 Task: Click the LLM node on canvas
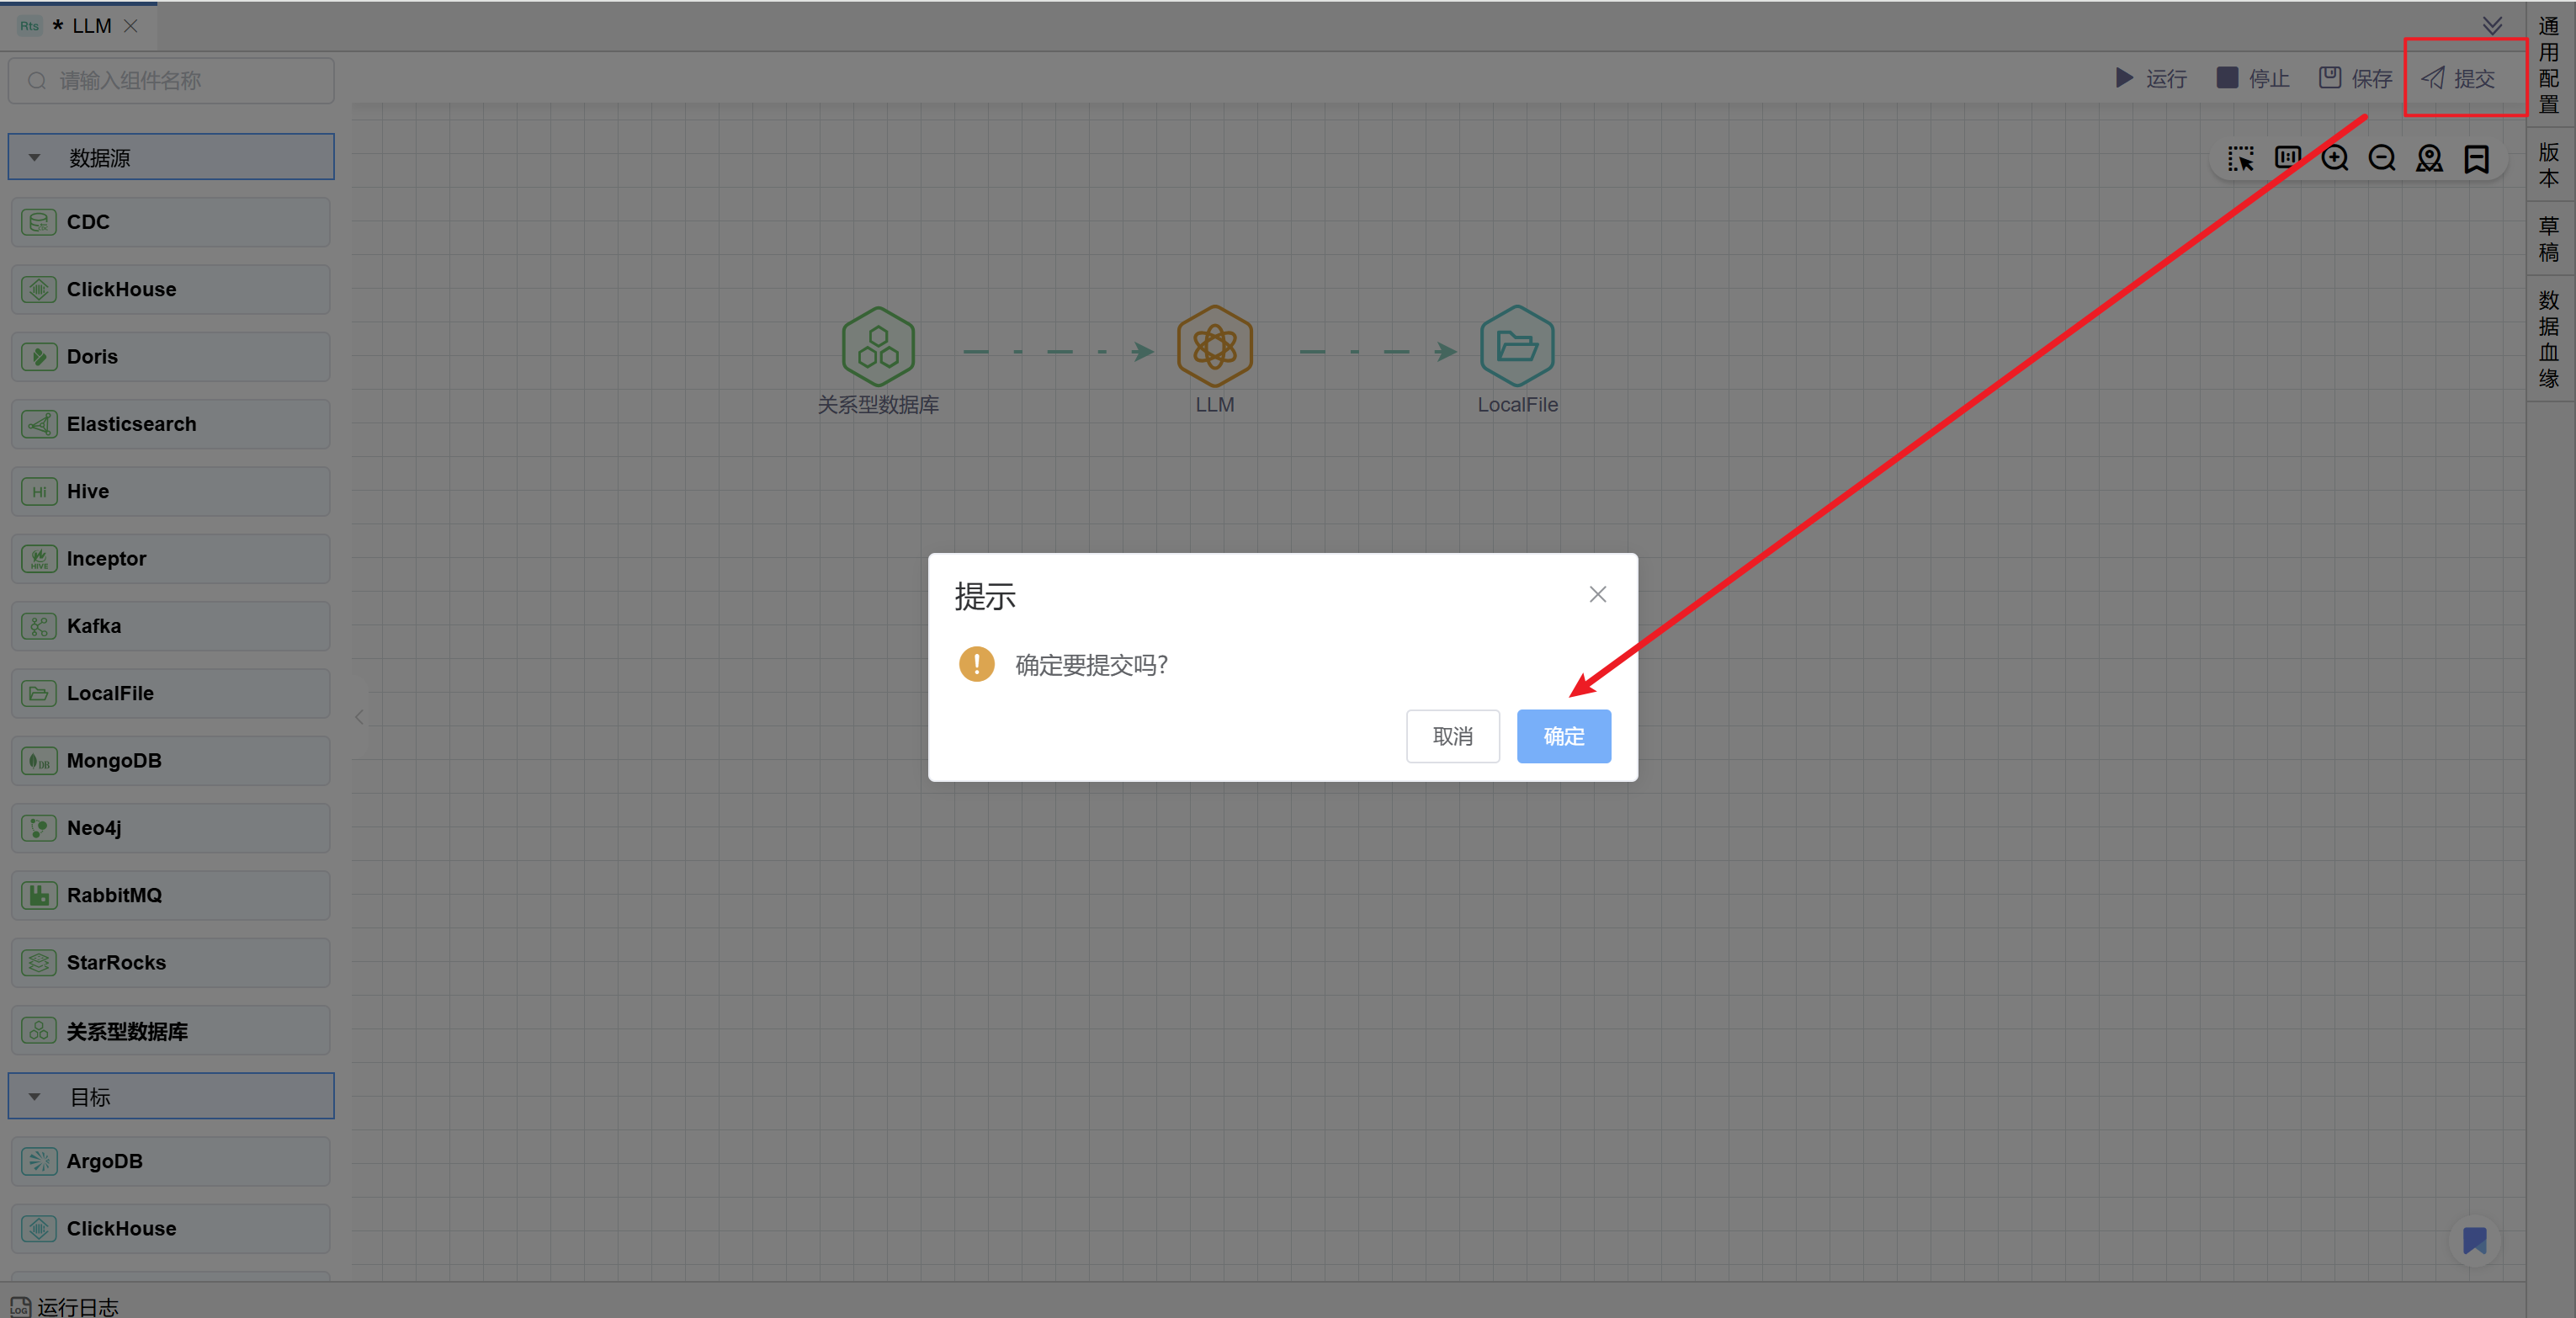(x=1214, y=347)
